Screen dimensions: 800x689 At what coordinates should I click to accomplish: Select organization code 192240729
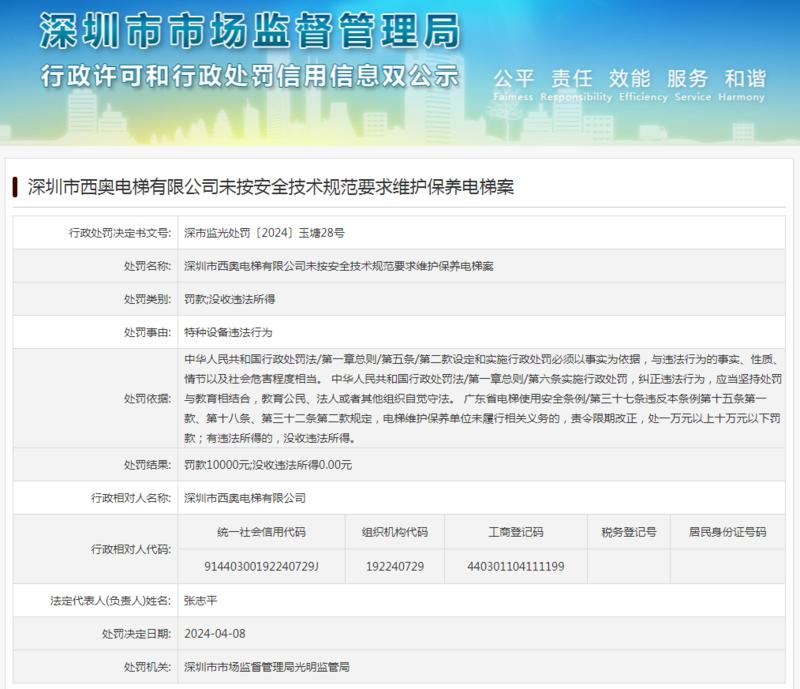(395, 567)
